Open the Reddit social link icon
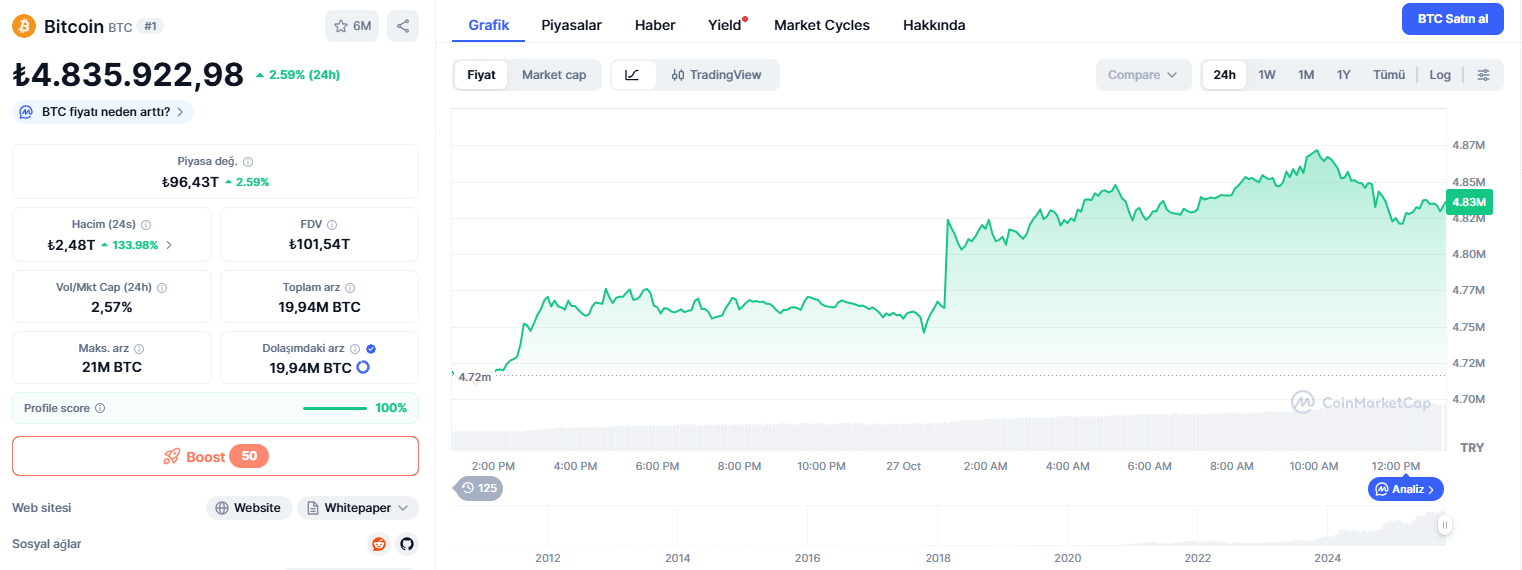The height and width of the screenshot is (570, 1522). (379, 544)
